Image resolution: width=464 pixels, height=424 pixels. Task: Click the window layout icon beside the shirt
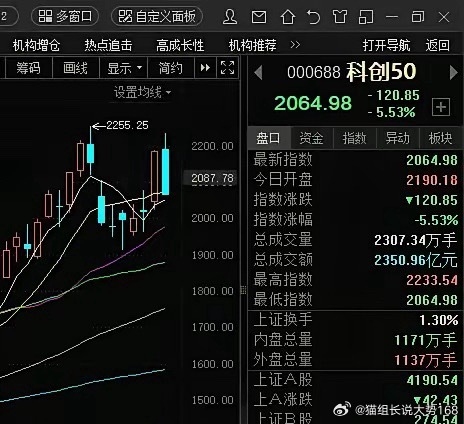click(x=366, y=17)
